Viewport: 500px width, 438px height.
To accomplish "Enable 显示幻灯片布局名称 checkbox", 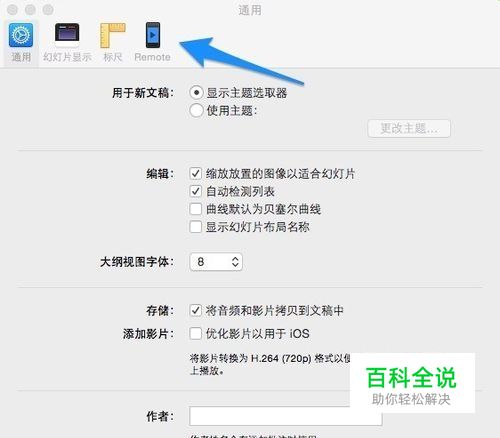I will tap(195, 227).
